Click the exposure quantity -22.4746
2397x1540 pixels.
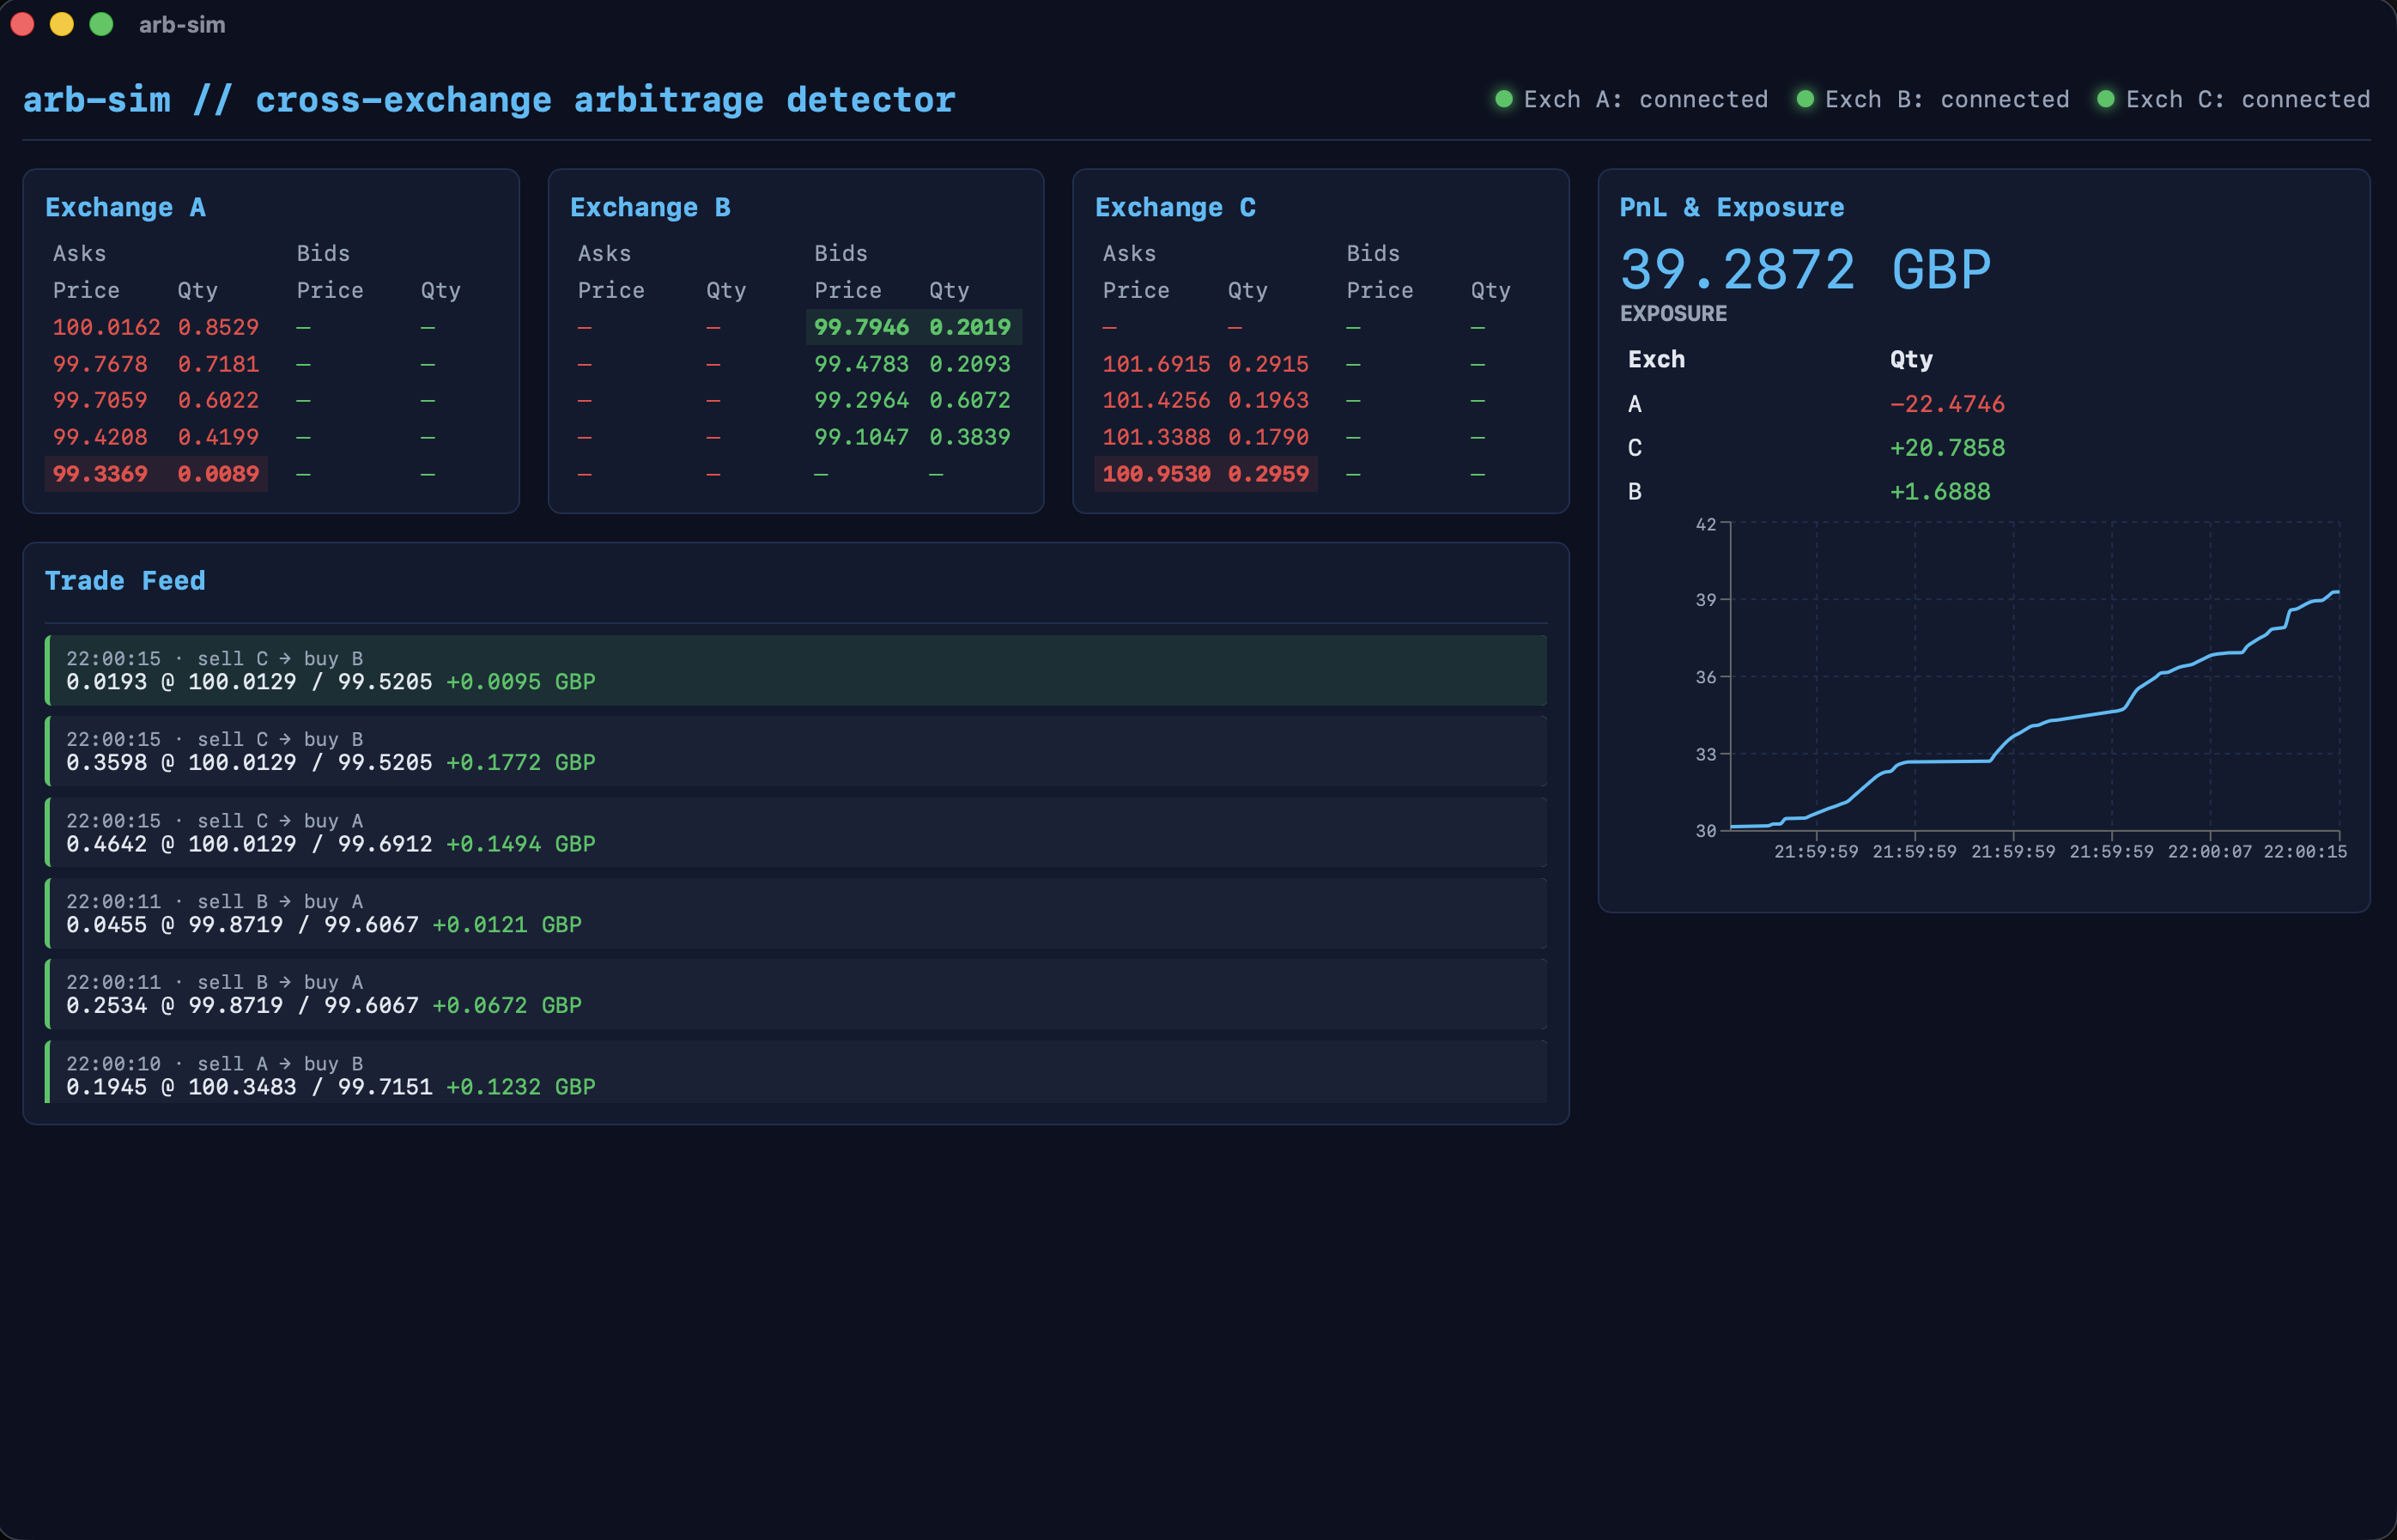pyautogui.click(x=1947, y=404)
